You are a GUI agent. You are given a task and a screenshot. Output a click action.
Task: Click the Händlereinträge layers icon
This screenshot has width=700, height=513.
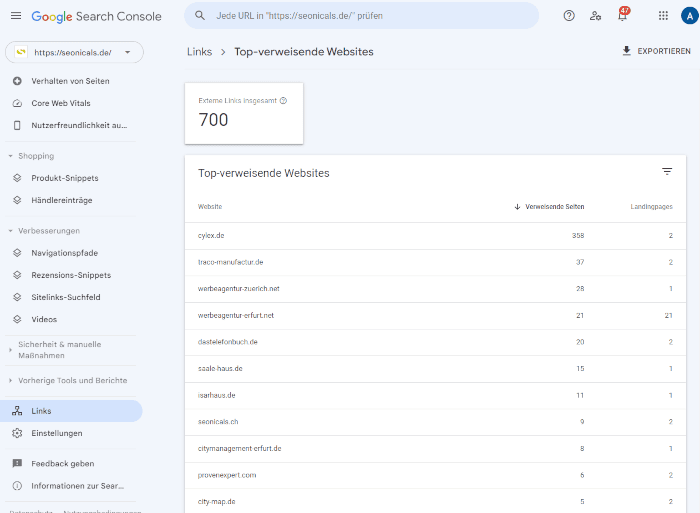click(17, 200)
